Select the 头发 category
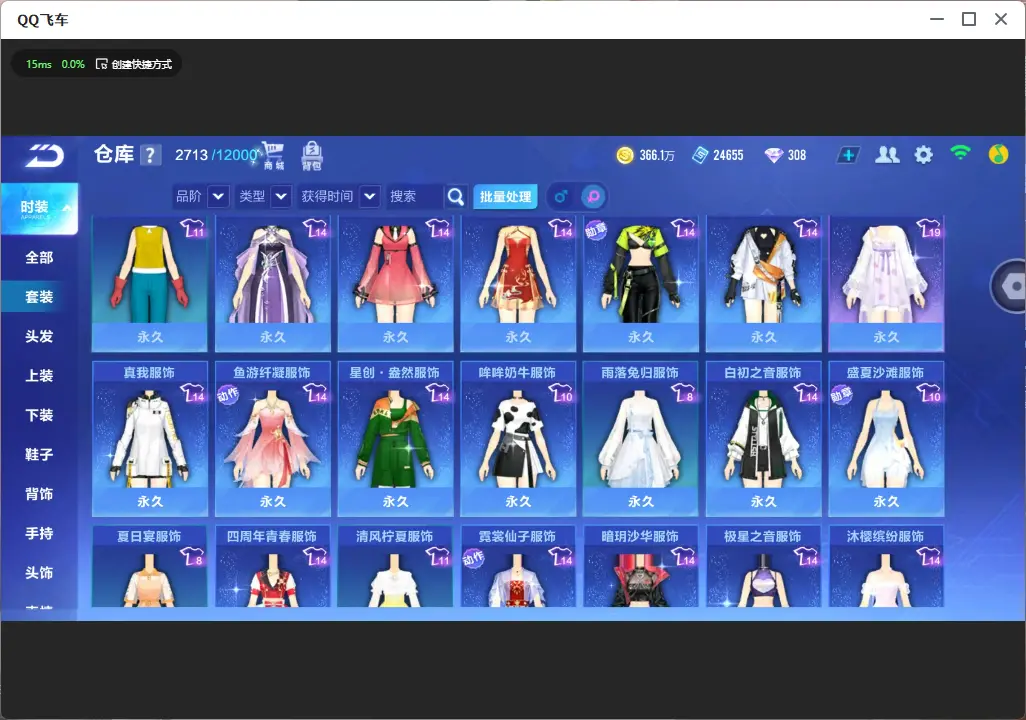This screenshot has width=1026, height=720. tap(39, 336)
